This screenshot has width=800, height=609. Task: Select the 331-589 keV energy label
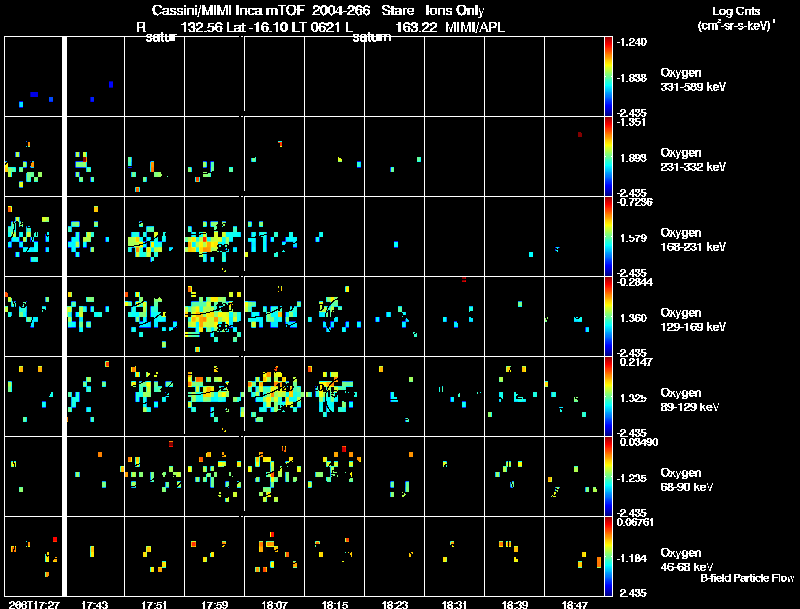pos(693,87)
